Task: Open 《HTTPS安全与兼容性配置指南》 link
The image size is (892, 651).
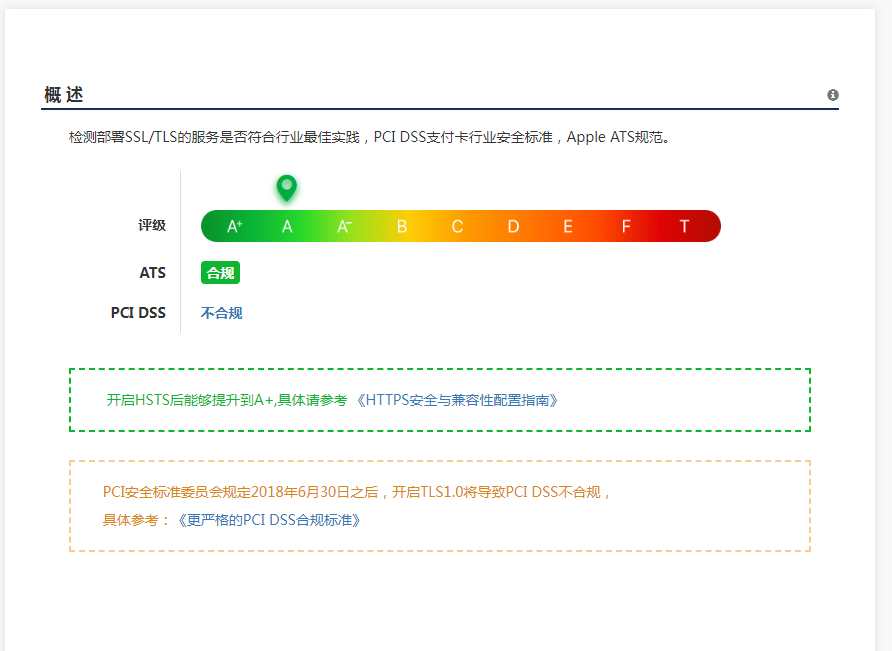Action: [x=457, y=400]
